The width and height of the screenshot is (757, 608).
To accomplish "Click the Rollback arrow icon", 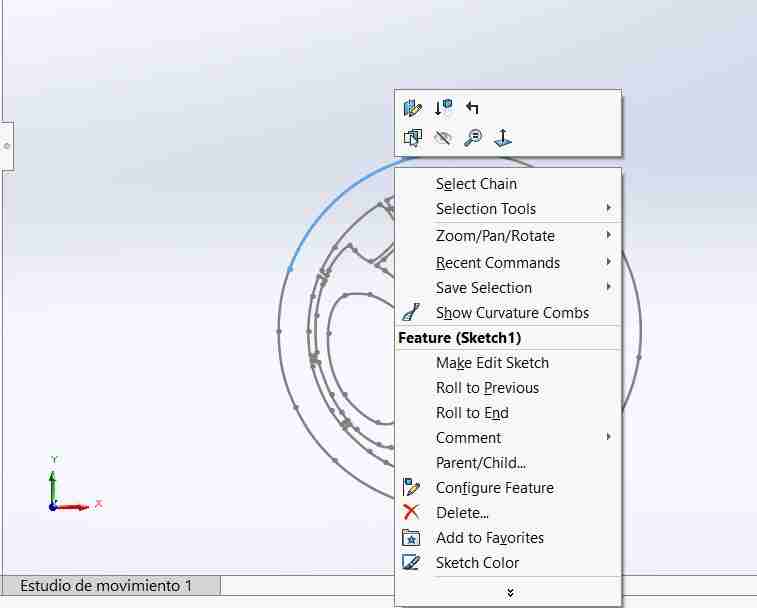I will pyautogui.click(x=472, y=107).
